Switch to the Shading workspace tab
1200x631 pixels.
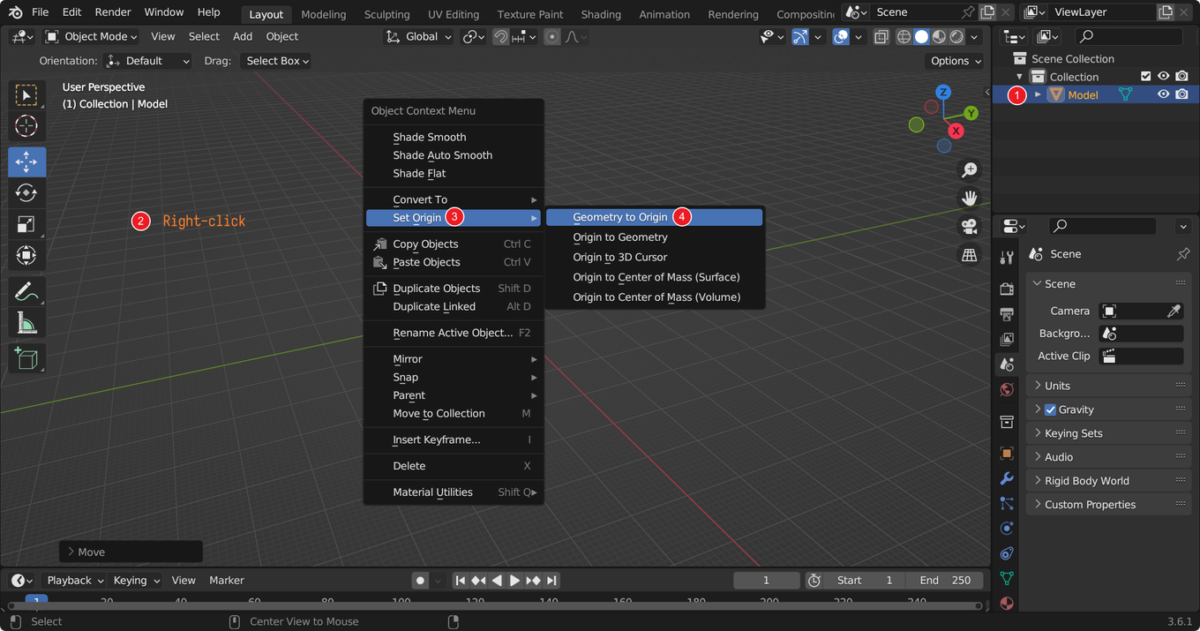tap(601, 13)
